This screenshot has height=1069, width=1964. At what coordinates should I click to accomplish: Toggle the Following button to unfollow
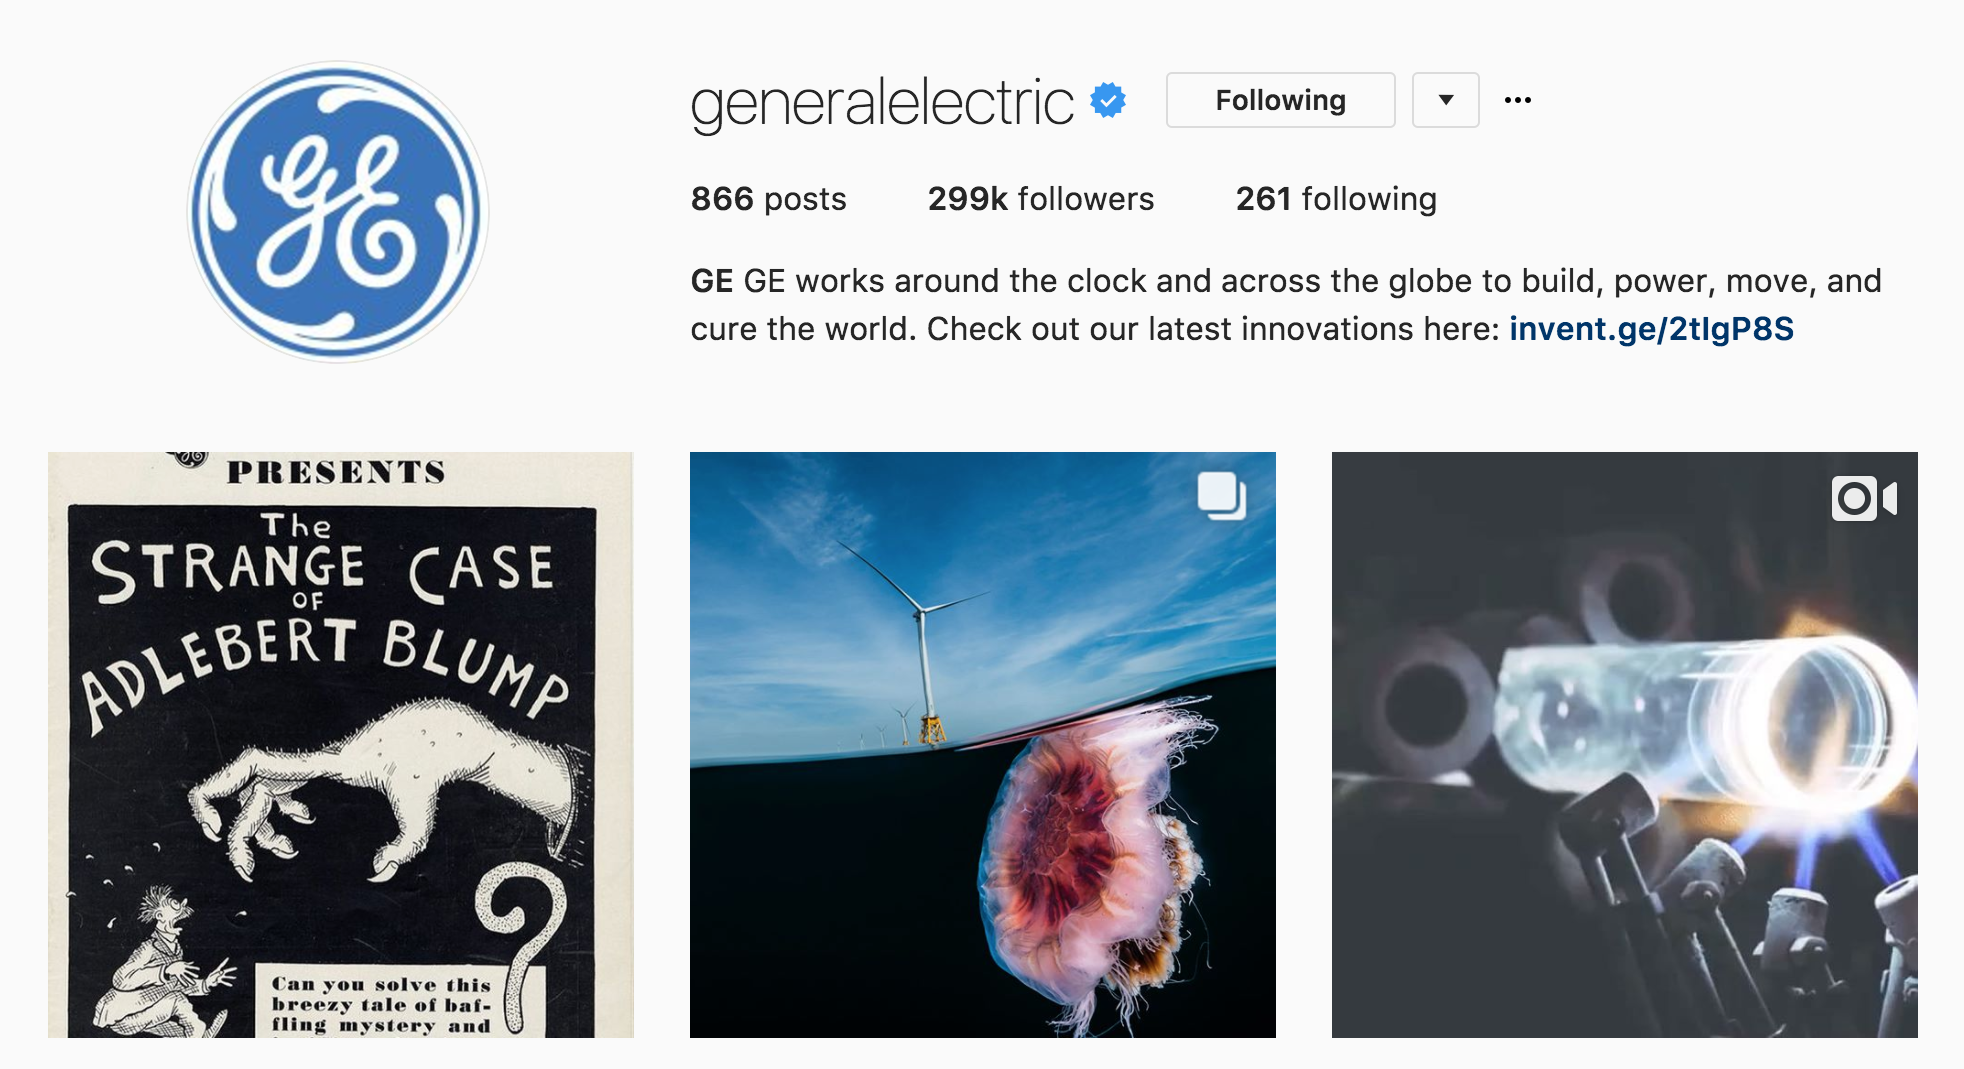1280,100
